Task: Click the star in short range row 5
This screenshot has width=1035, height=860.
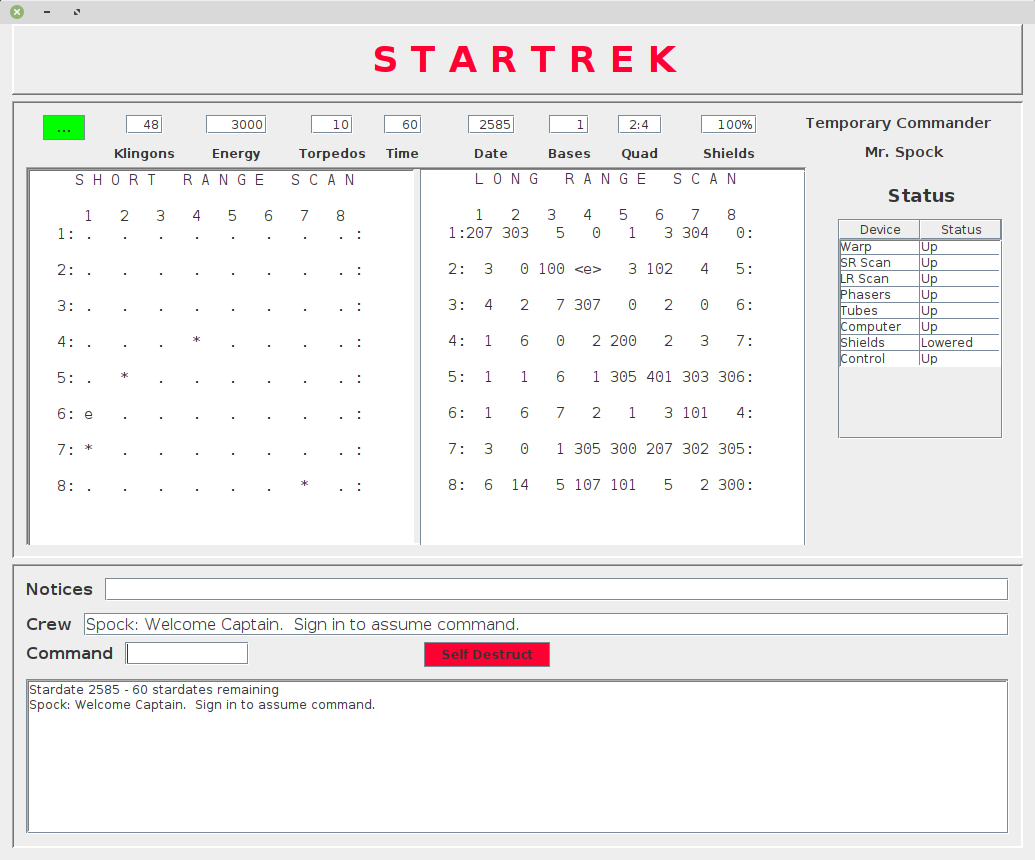Action: click(x=124, y=377)
